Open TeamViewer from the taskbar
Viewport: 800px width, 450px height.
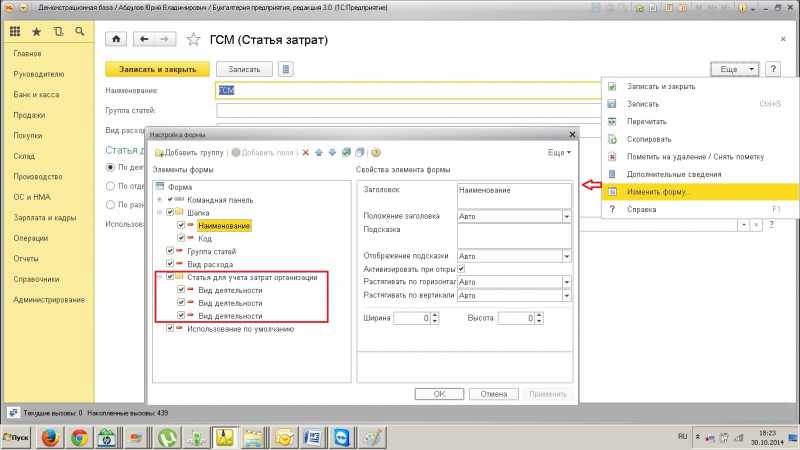pyautogui.click(x=342, y=438)
